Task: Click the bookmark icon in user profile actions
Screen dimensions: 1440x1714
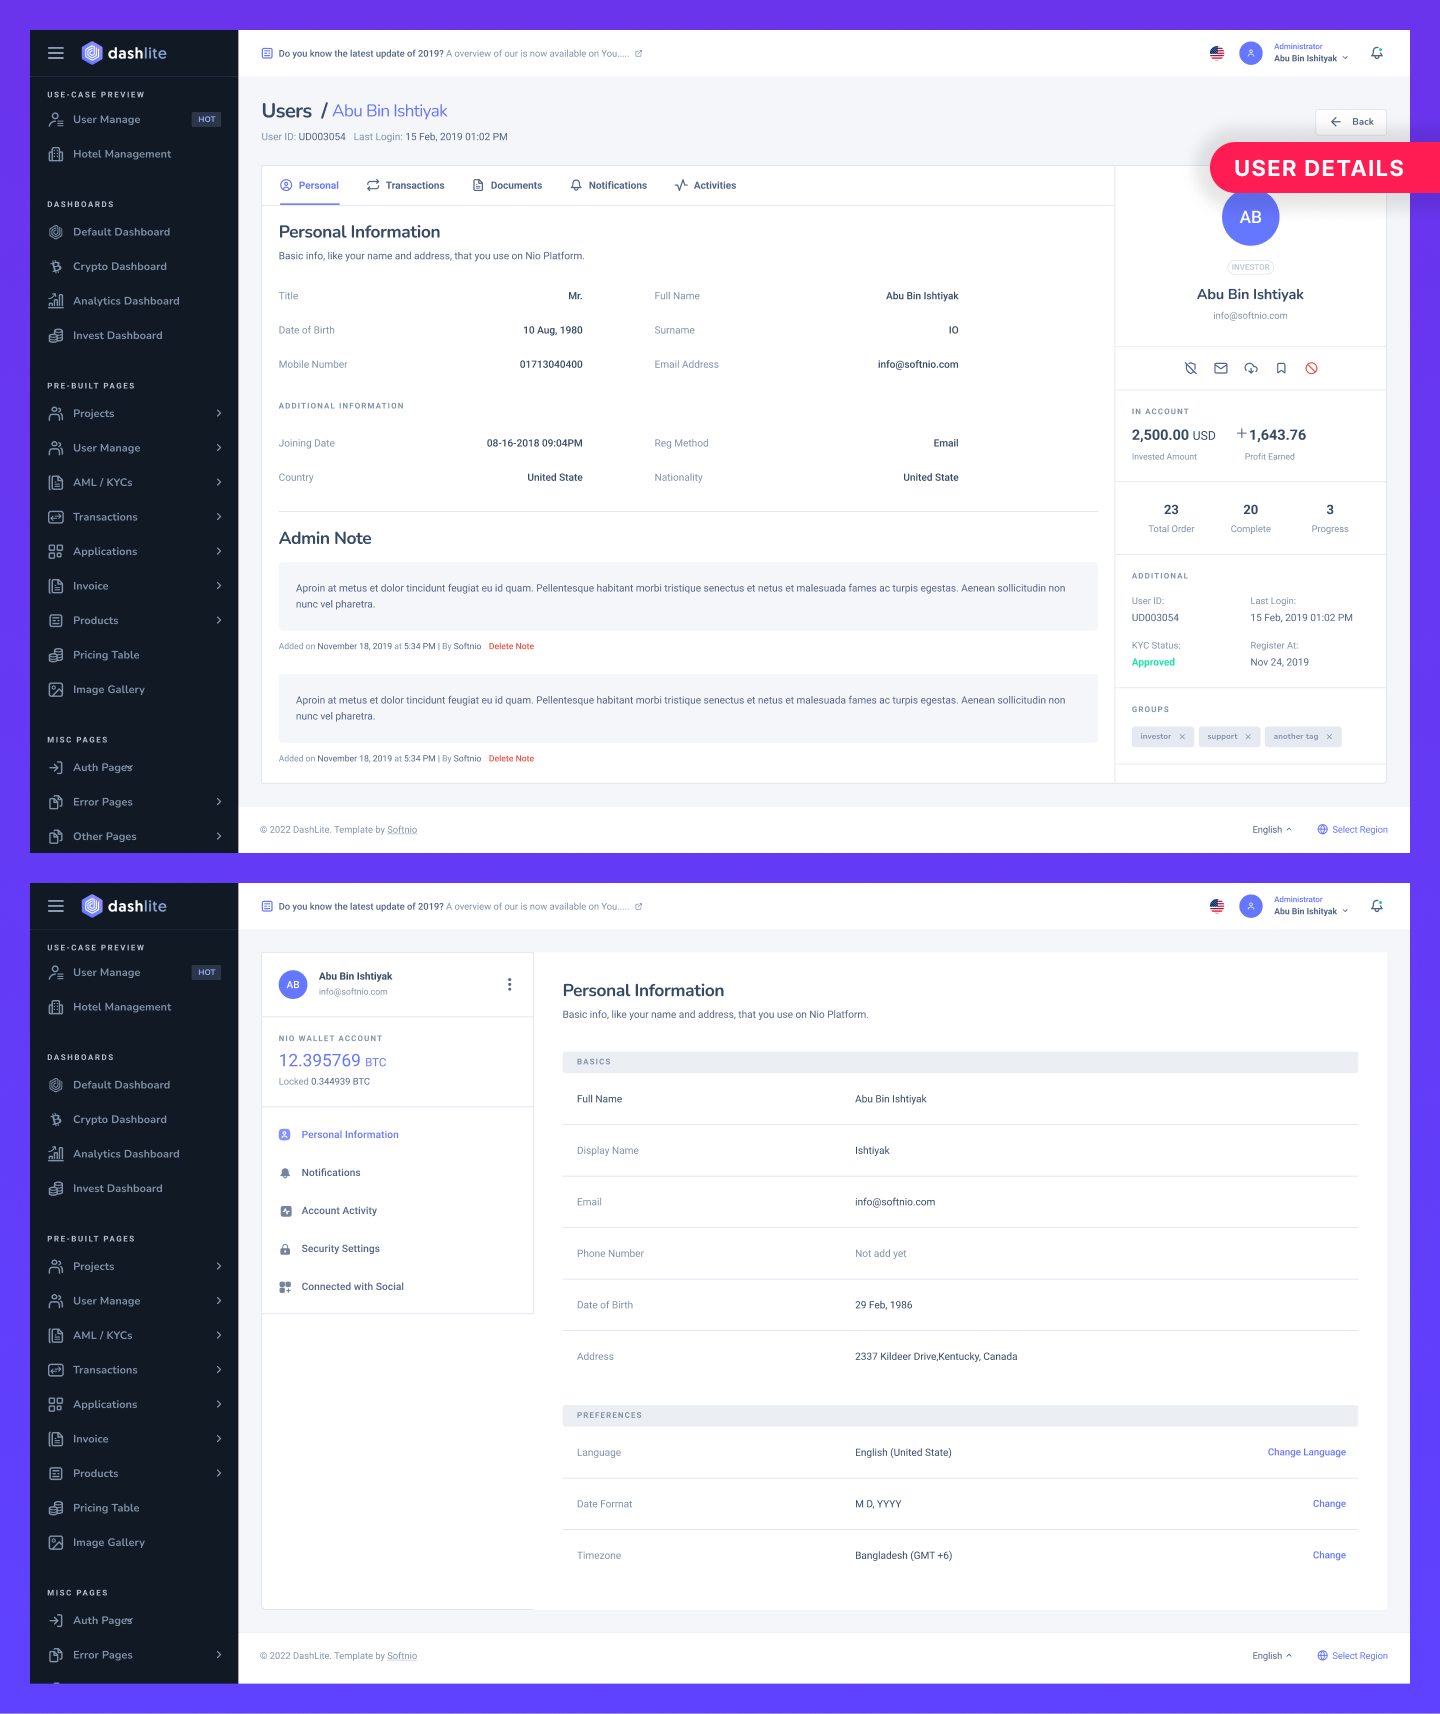Action: [1281, 368]
